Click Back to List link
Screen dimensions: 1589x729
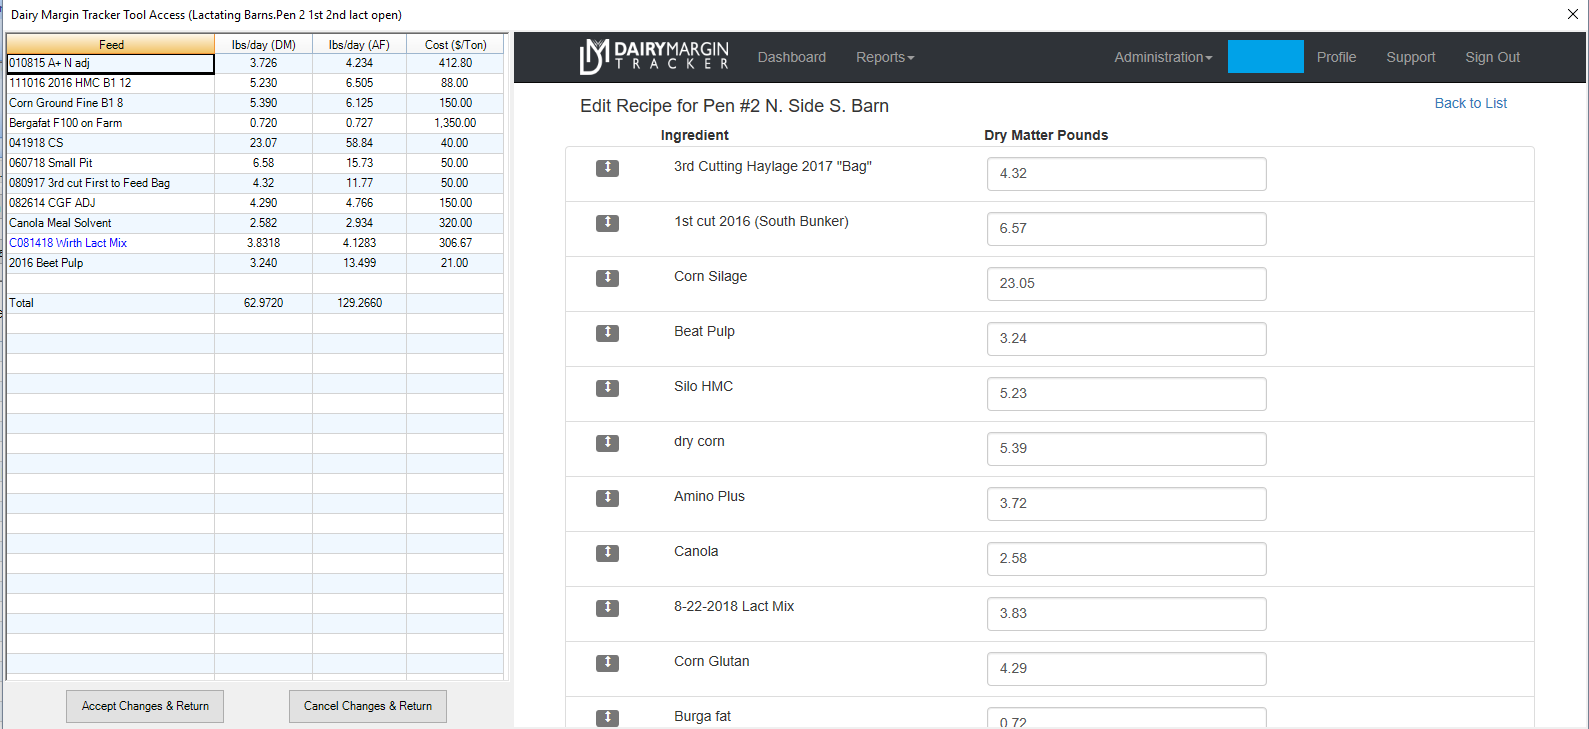(x=1470, y=103)
